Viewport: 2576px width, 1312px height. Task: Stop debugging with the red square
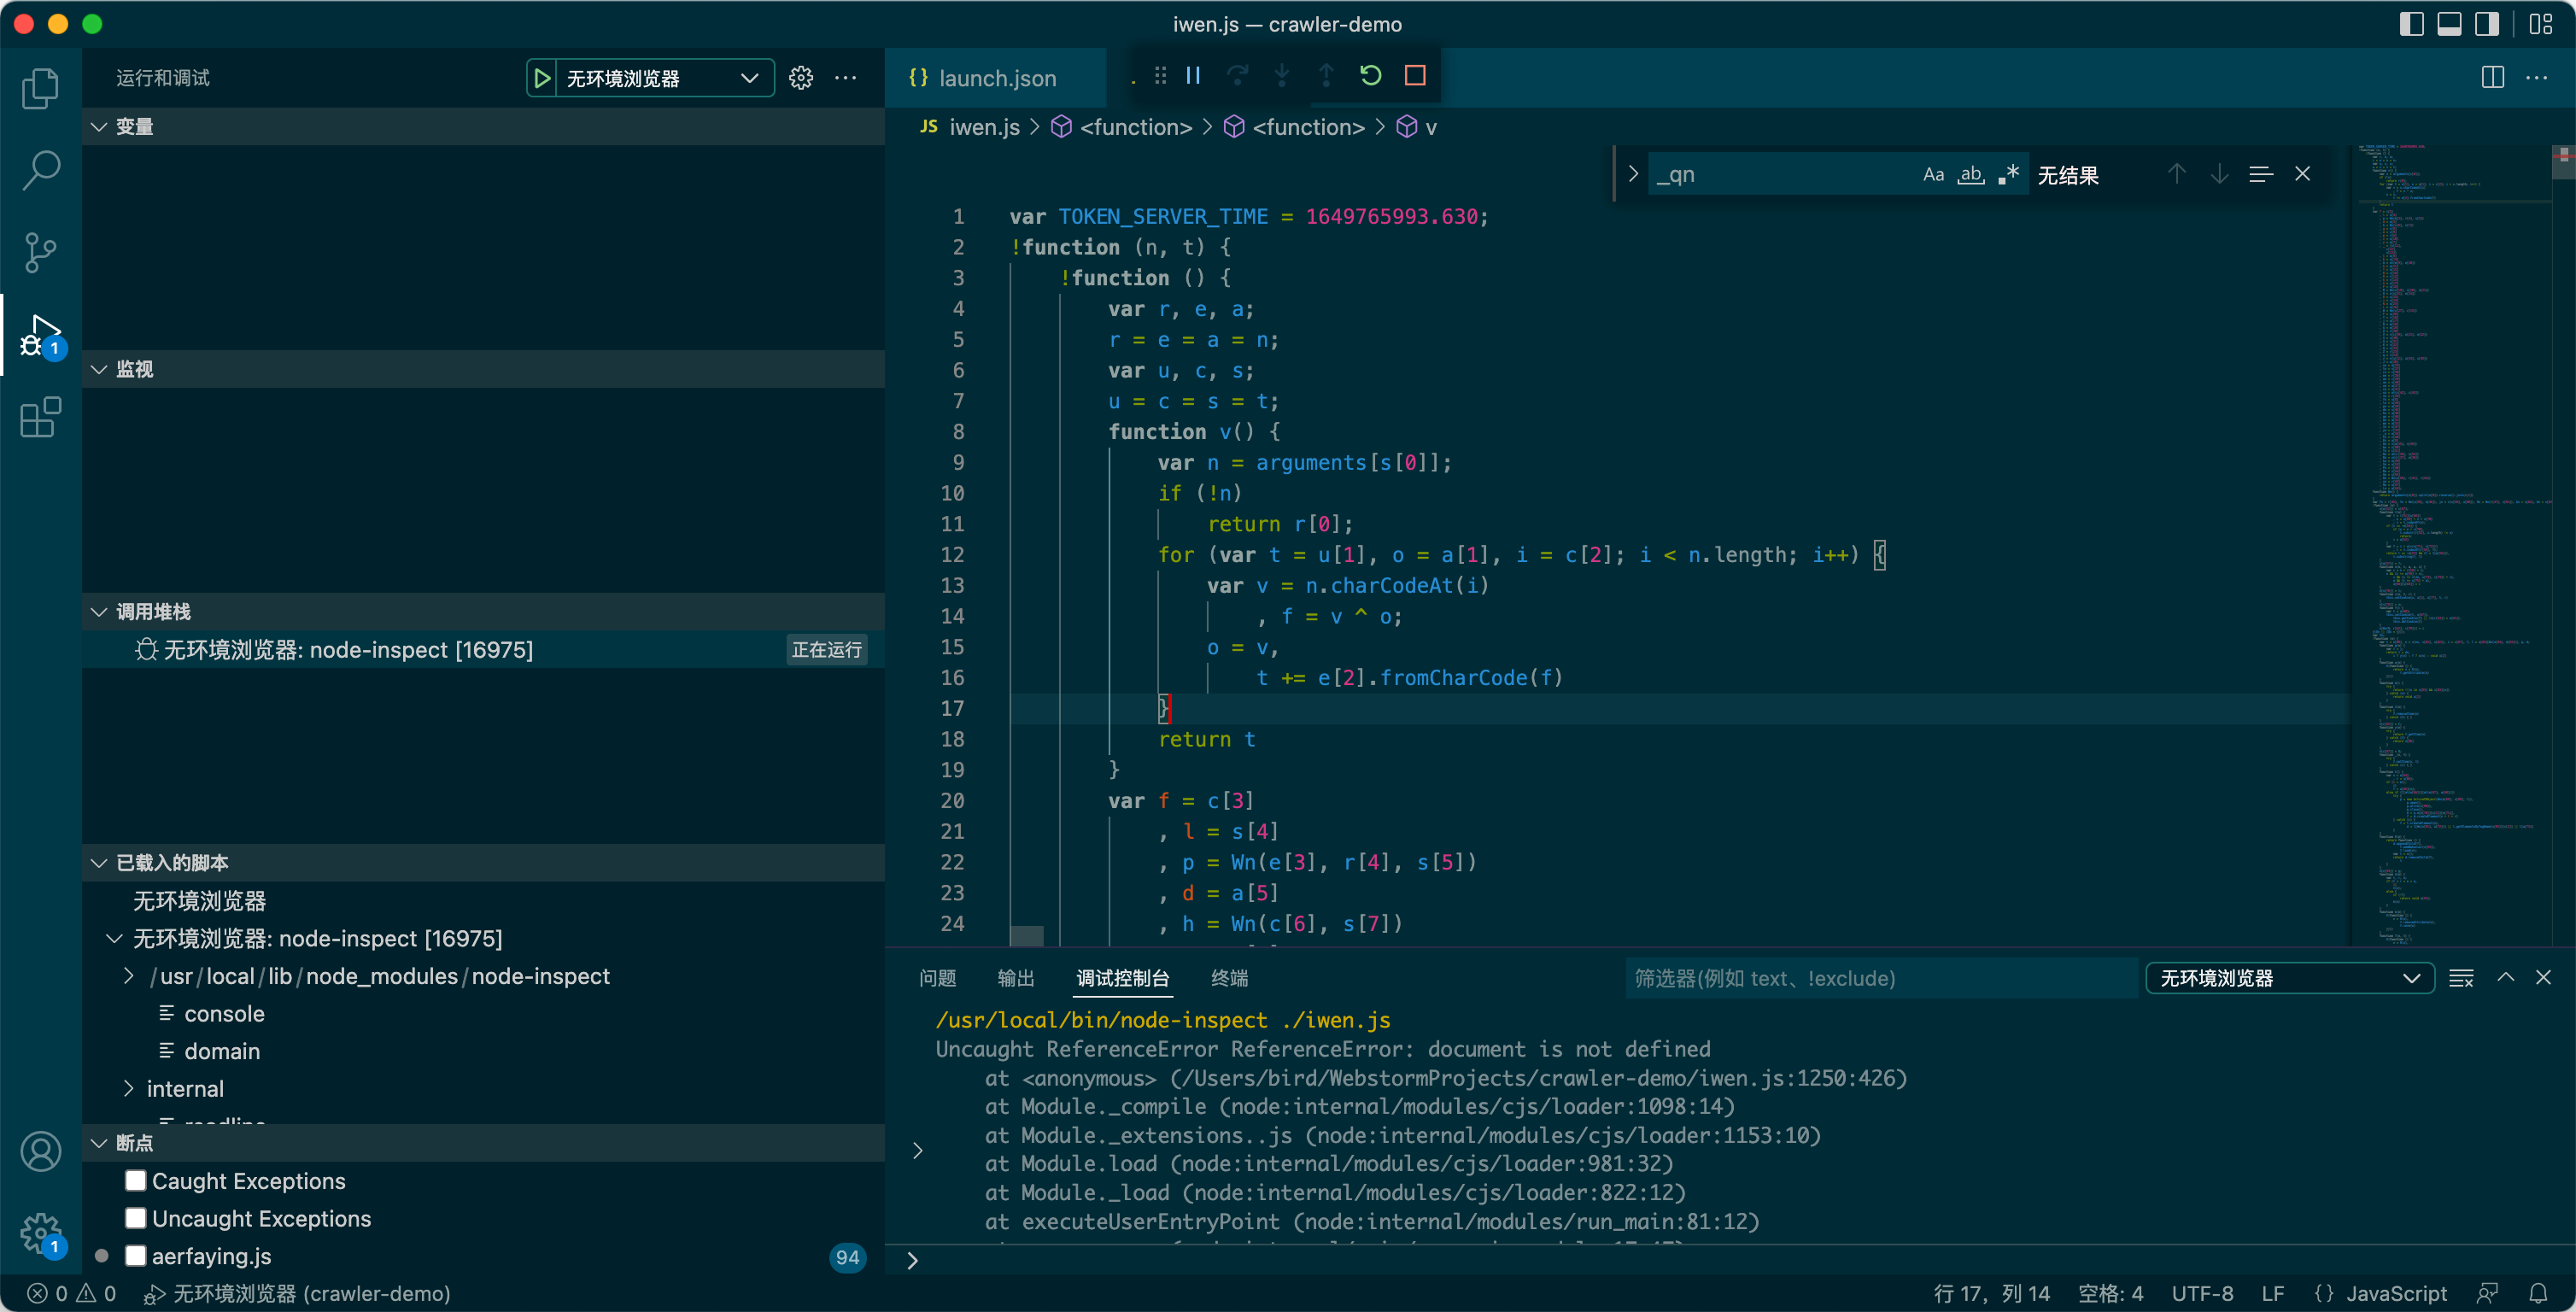pyautogui.click(x=1414, y=76)
